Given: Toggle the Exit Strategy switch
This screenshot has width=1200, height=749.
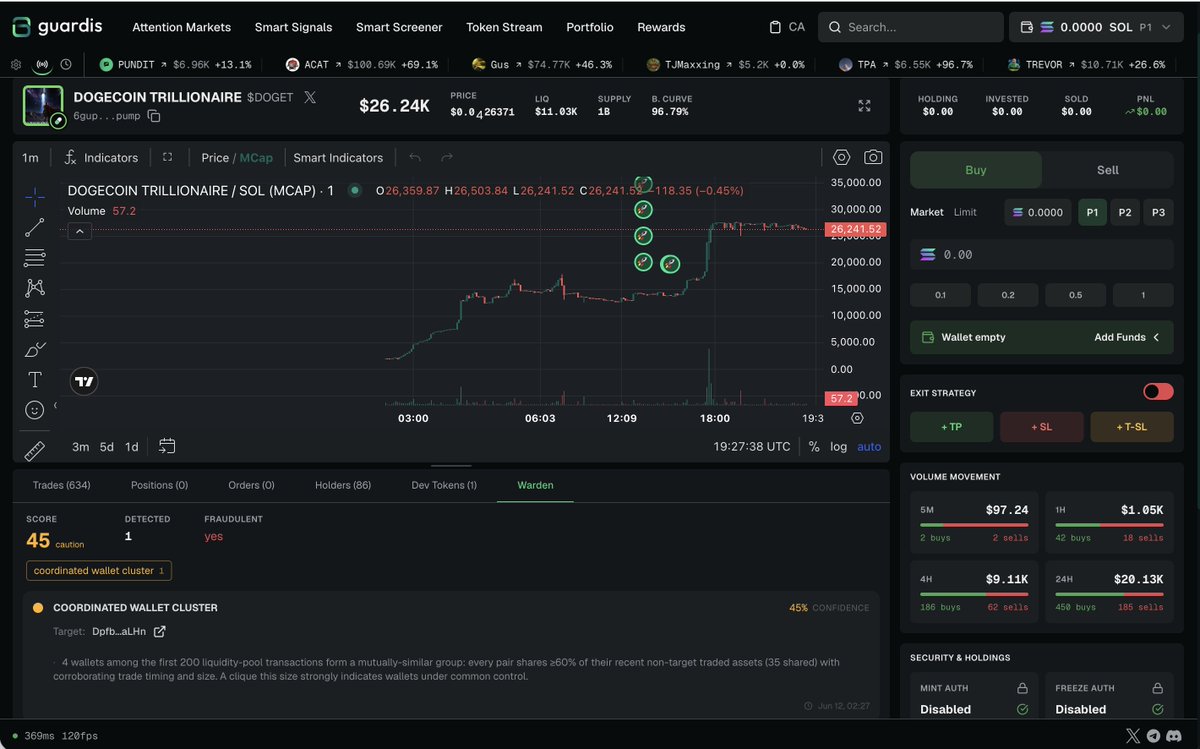Looking at the screenshot, I should [x=1158, y=392].
